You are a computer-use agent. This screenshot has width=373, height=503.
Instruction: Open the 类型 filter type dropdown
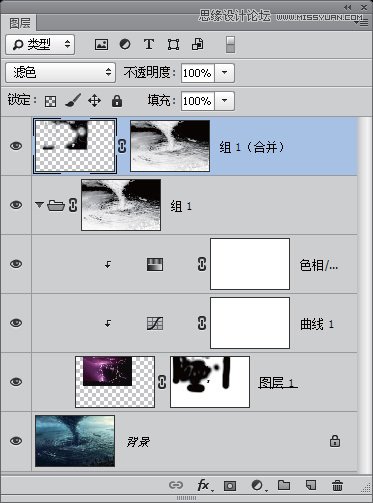click(40, 44)
